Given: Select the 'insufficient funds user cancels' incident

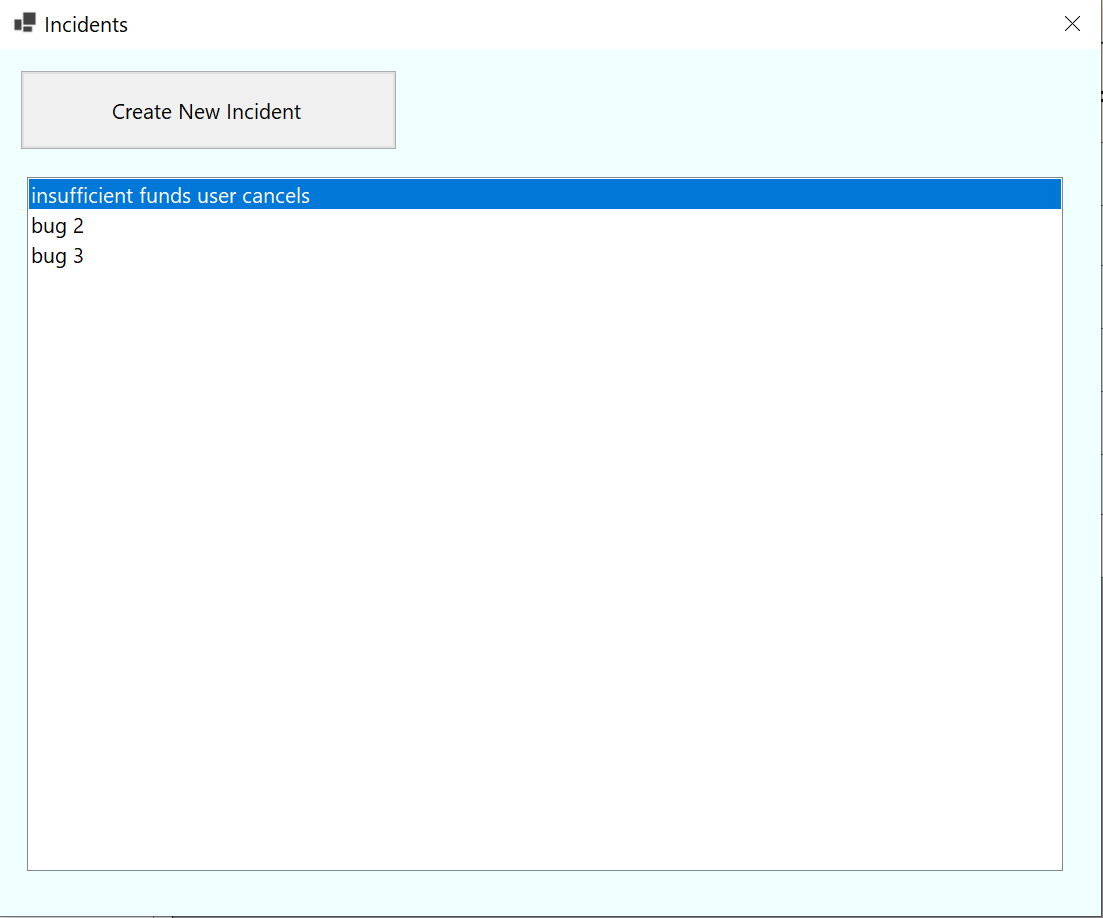Looking at the screenshot, I should (170, 196).
